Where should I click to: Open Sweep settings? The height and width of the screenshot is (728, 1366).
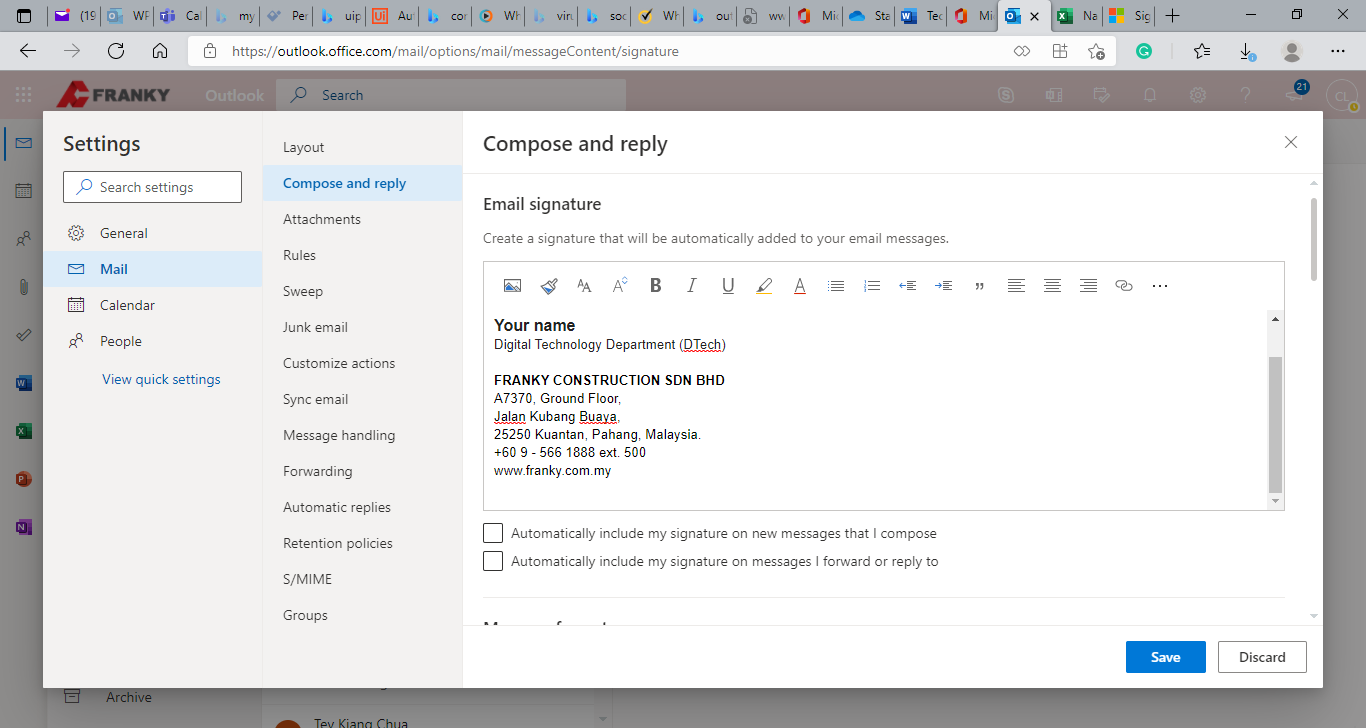click(x=362, y=291)
